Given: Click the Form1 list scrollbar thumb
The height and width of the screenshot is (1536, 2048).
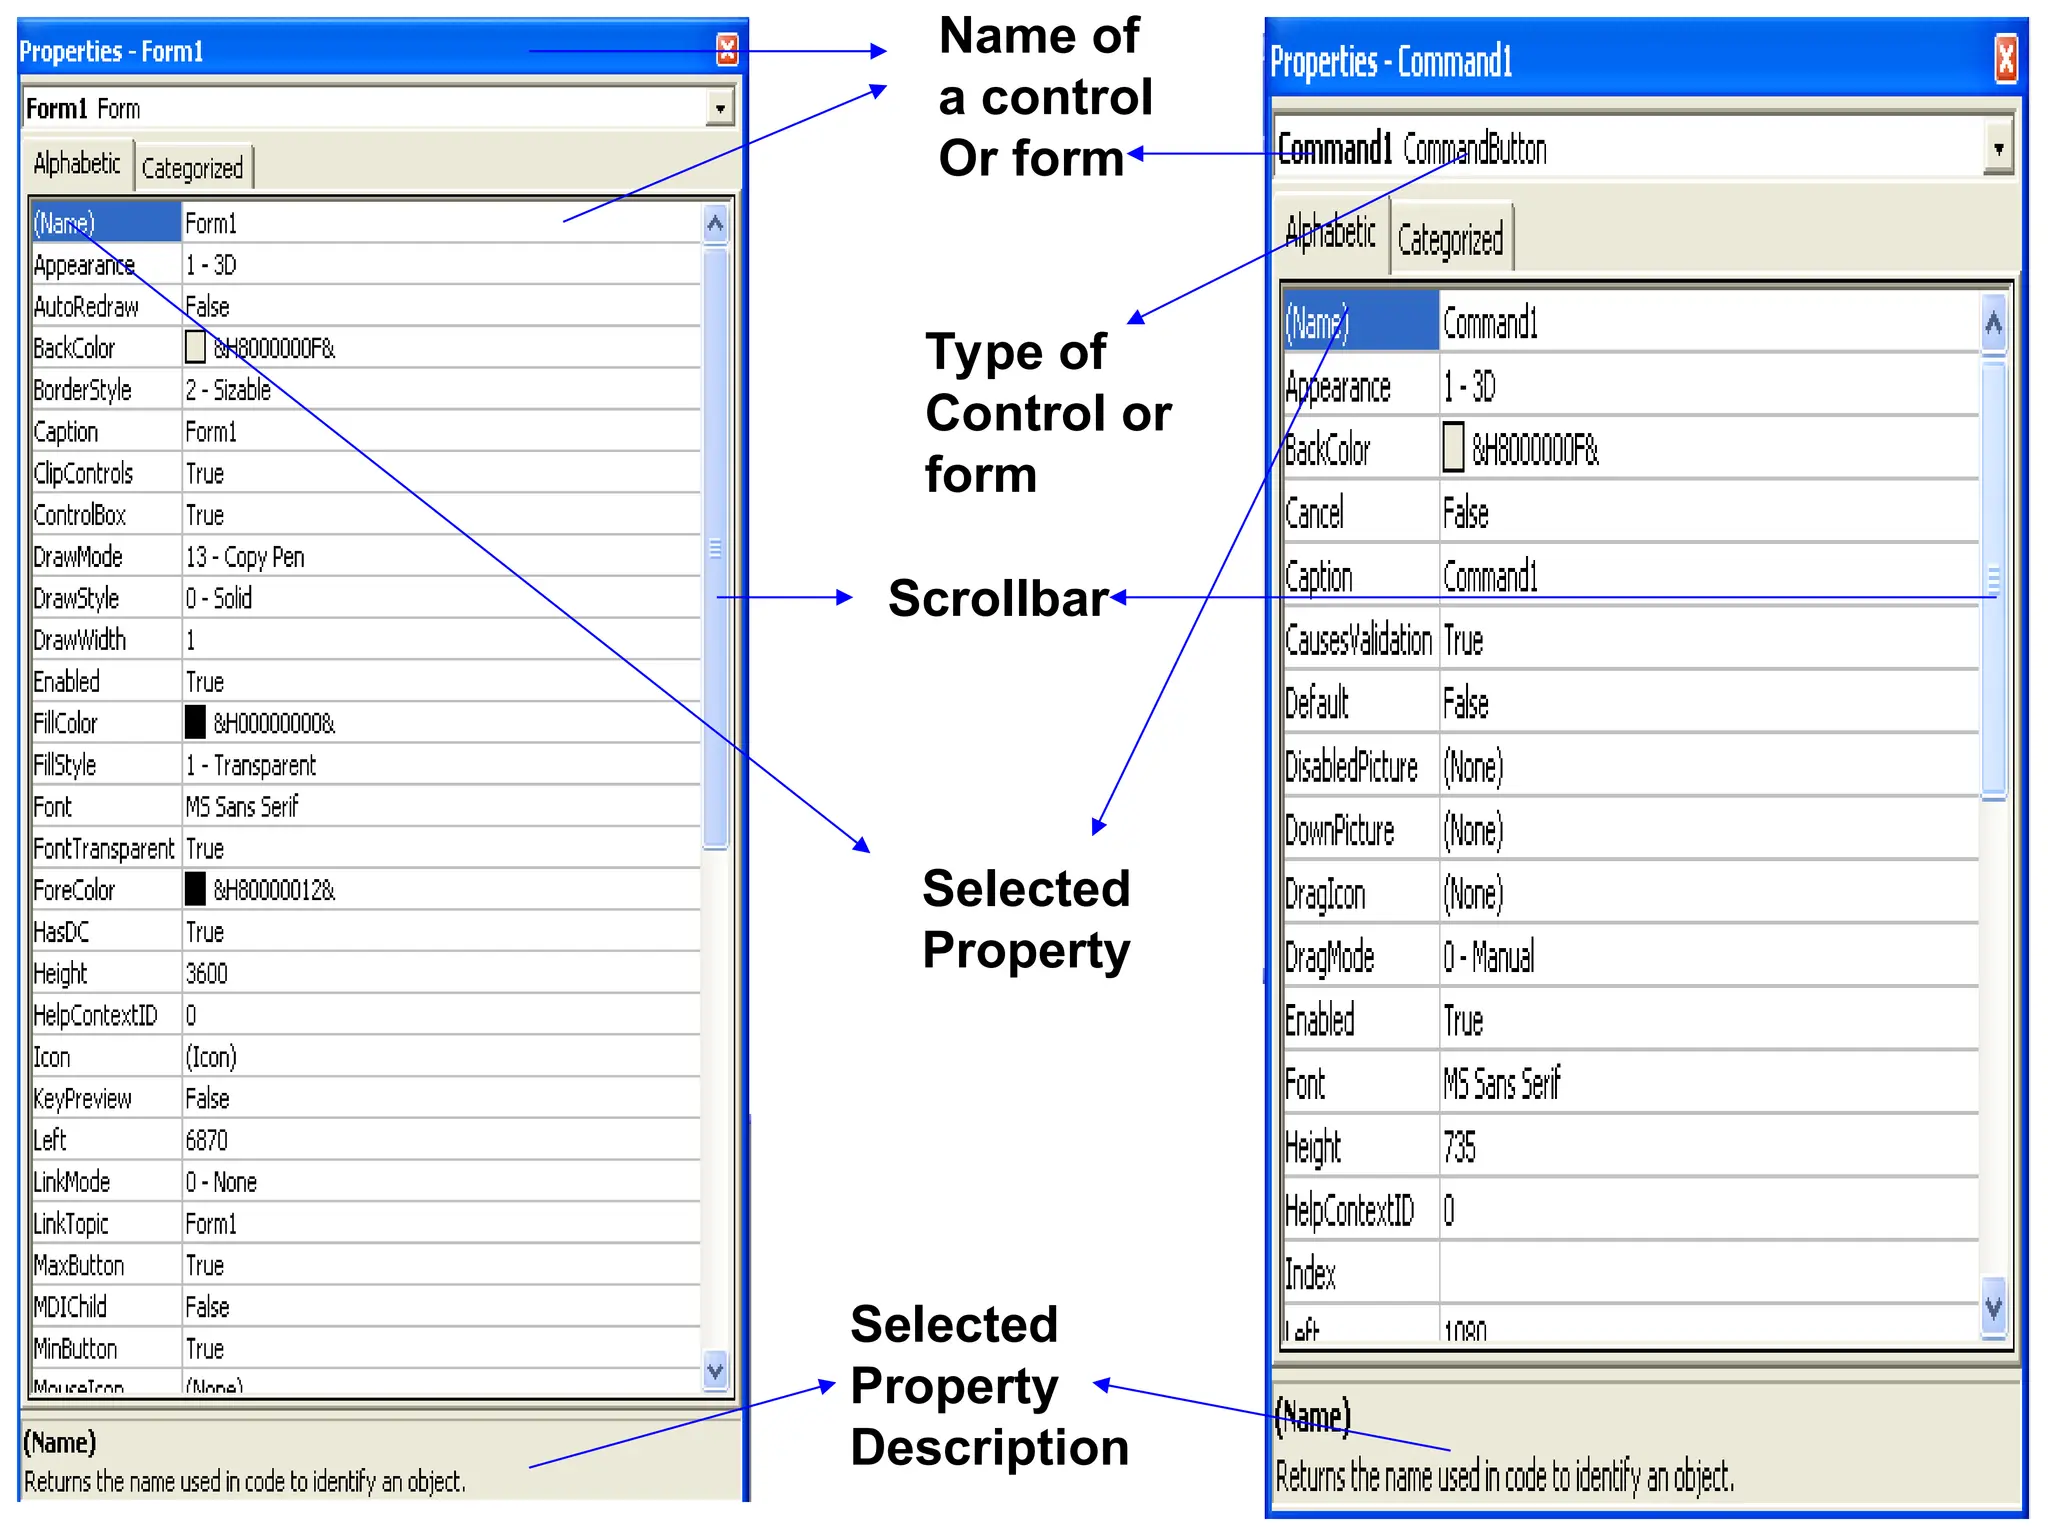Looking at the screenshot, I should click(715, 548).
